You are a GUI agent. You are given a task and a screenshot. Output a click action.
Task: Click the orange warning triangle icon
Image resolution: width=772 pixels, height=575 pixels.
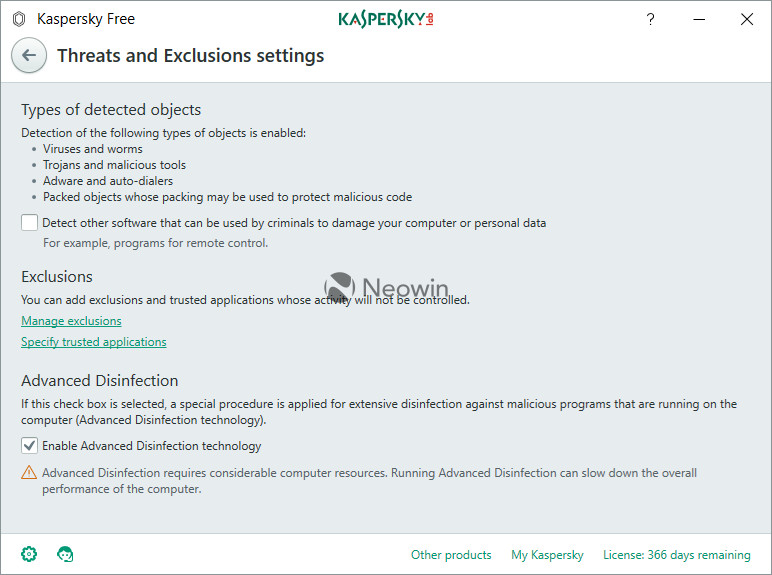[x=29, y=472]
